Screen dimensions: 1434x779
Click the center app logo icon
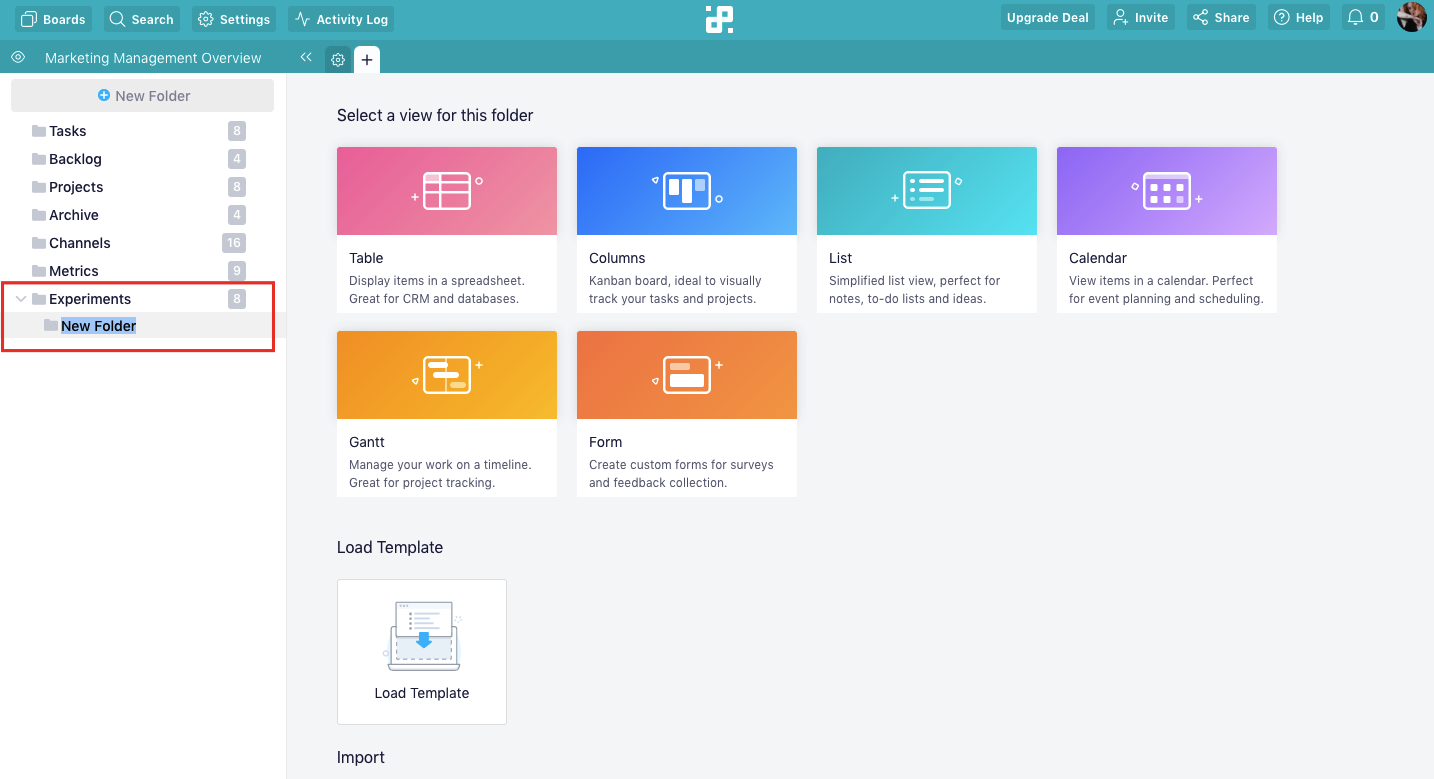click(x=719, y=19)
